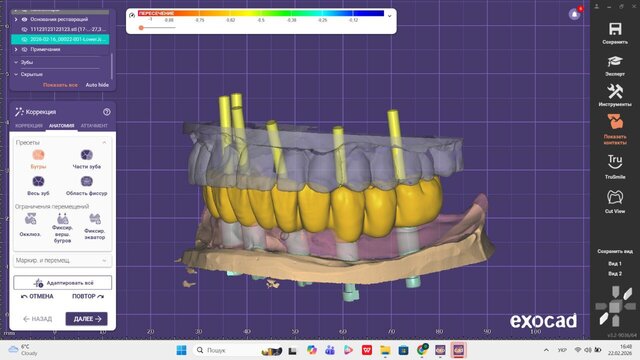Switch to the КОРРЕКЦИЯ tab
The height and width of the screenshot is (360, 640).
(x=29, y=126)
